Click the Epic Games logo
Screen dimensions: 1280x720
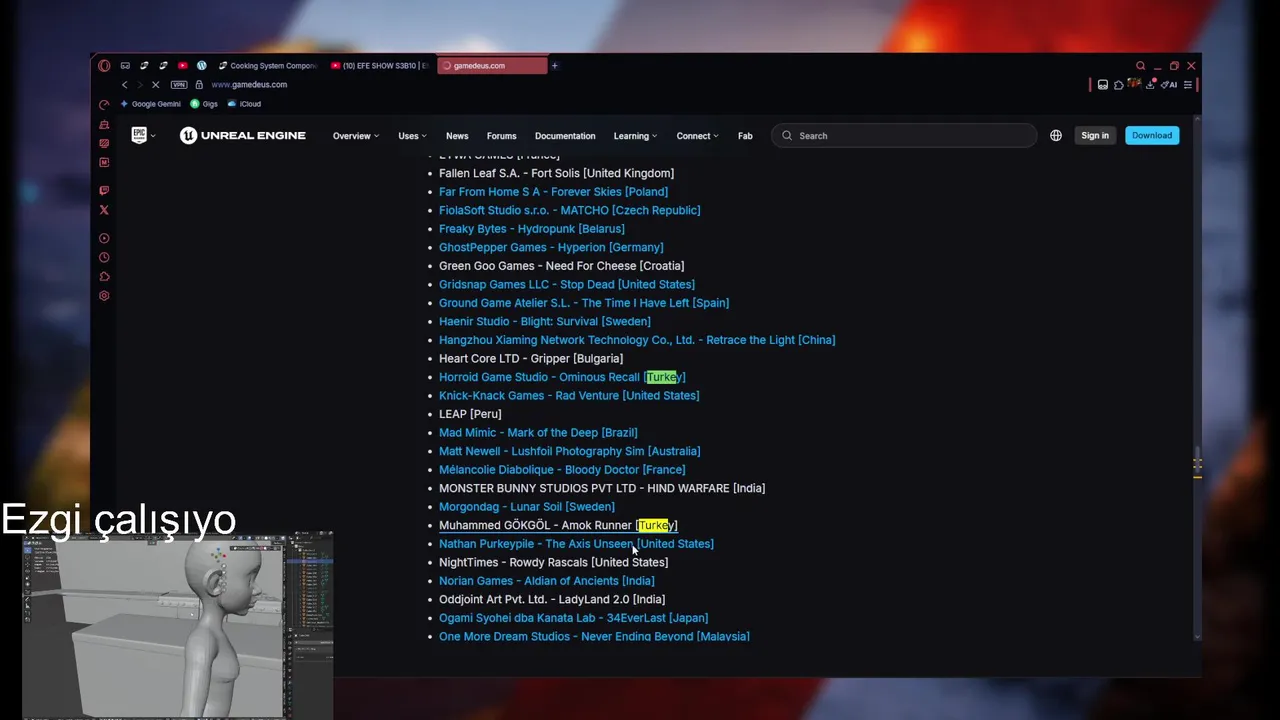139,135
